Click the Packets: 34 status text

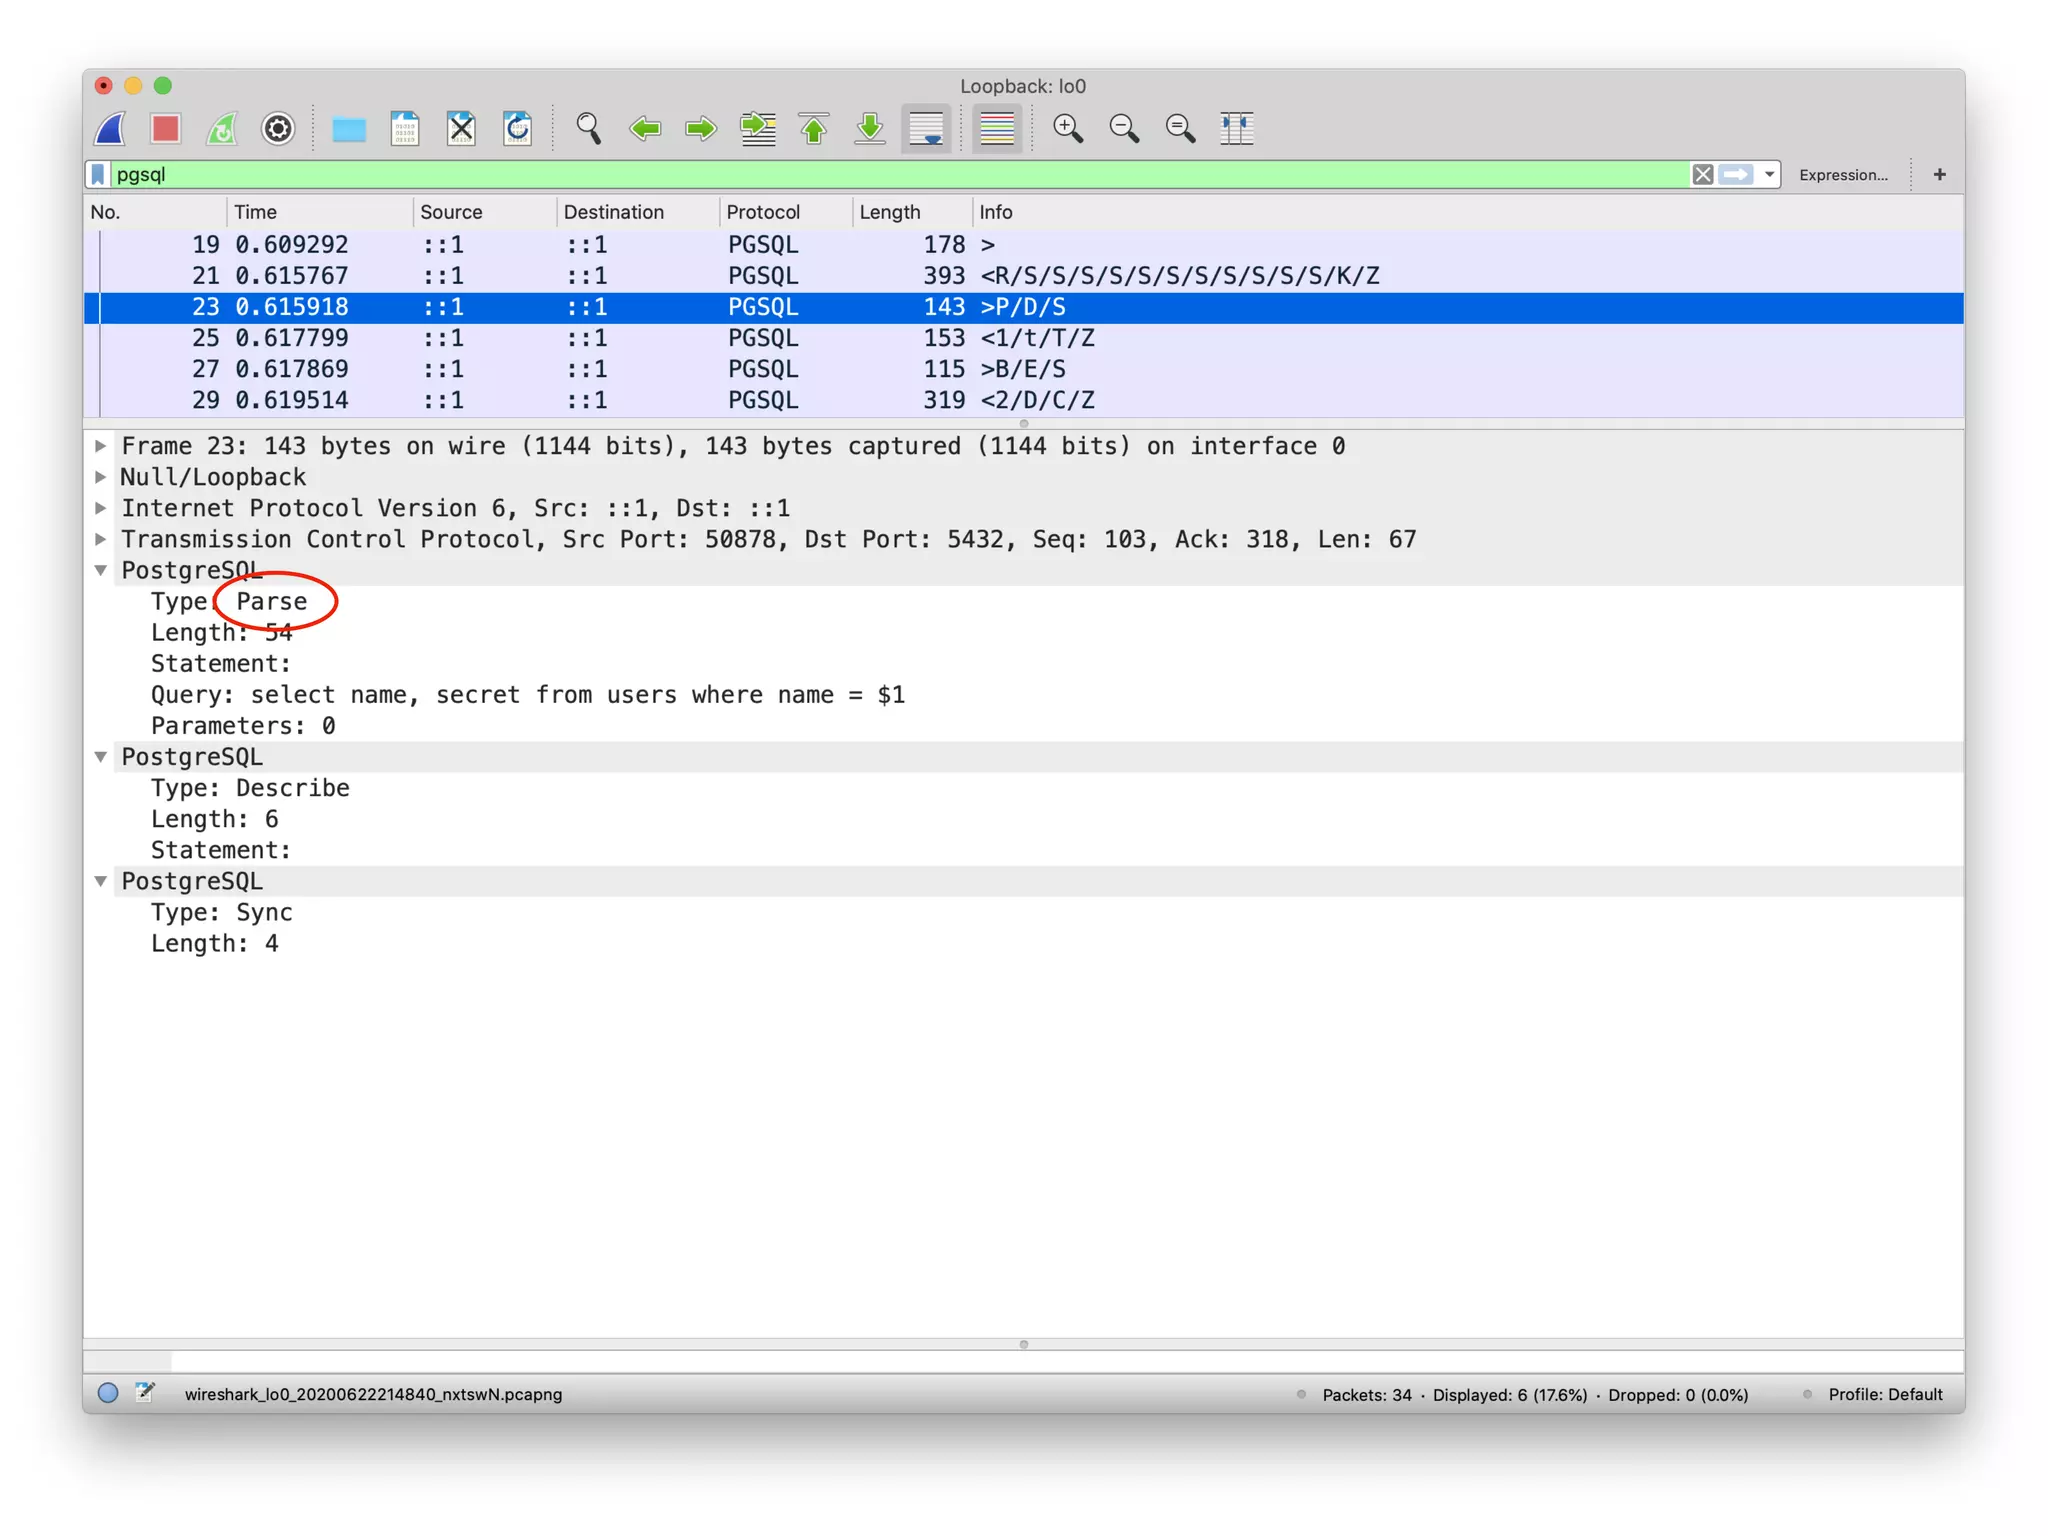[1366, 1394]
